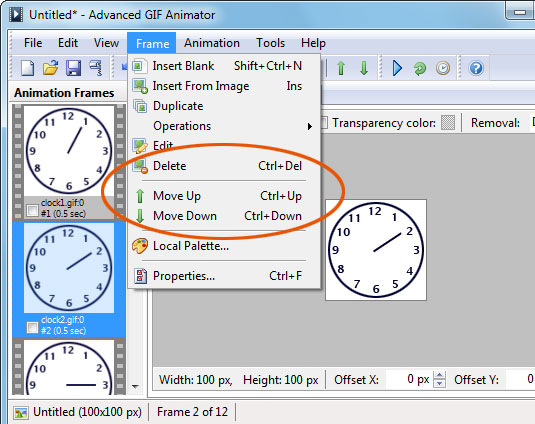Click the clock frame delay icon

(x=443, y=68)
